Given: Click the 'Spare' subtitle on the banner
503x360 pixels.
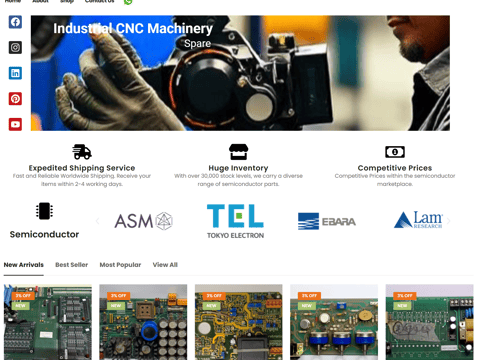Looking at the screenshot, I should pos(198,43).
